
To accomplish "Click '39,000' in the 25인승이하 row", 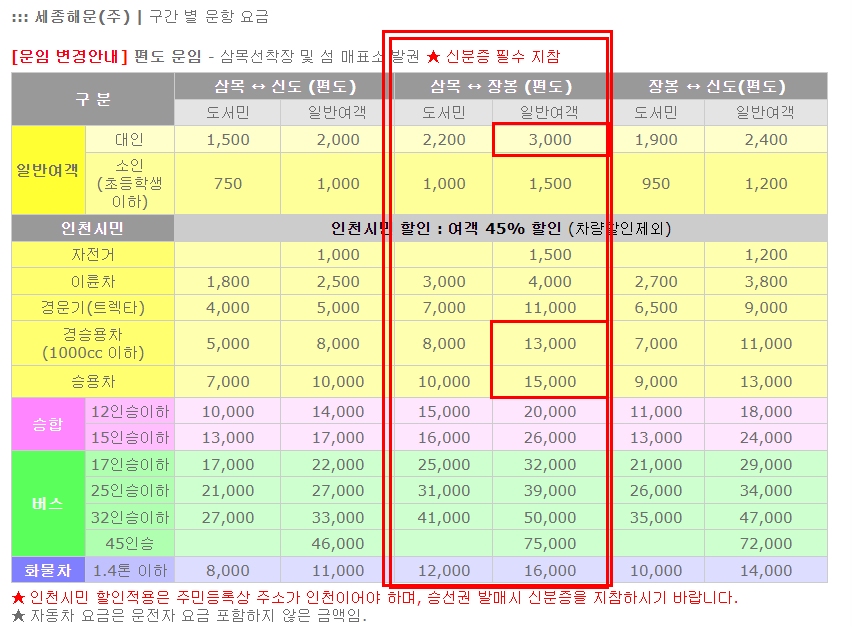I will (x=550, y=490).
